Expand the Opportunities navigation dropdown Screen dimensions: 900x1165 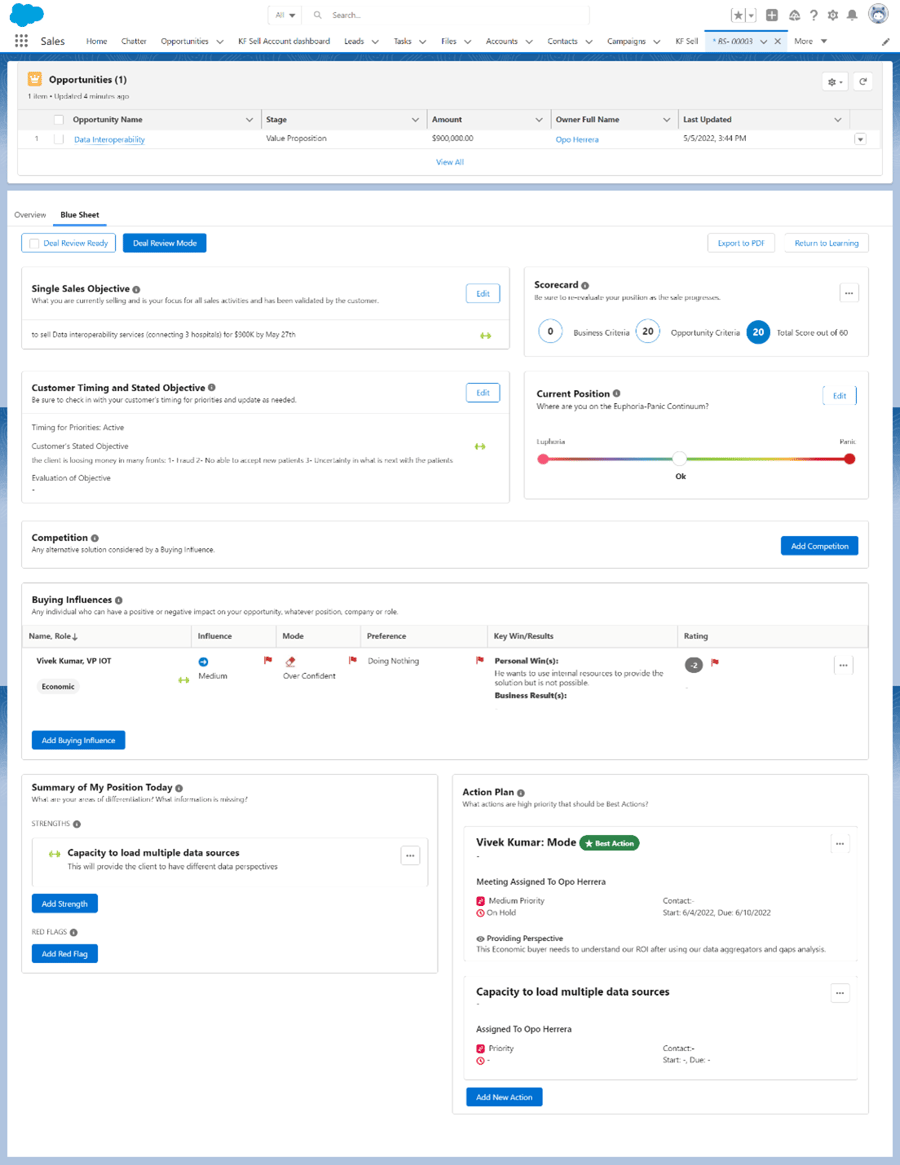click(219, 41)
